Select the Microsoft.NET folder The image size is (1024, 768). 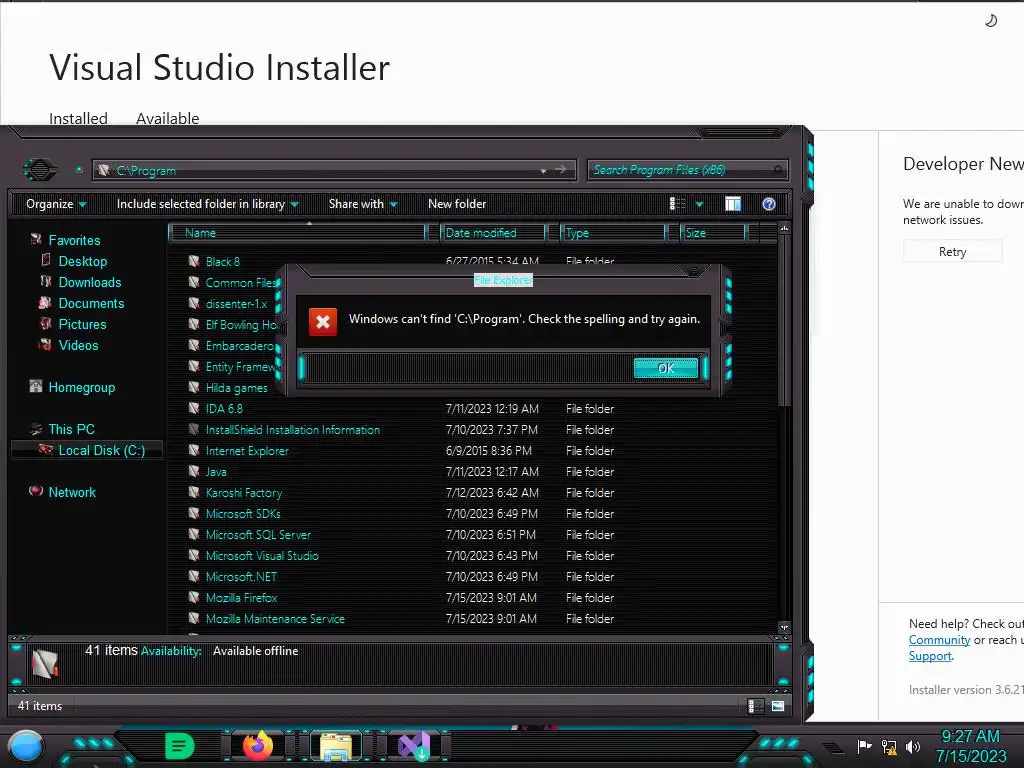[x=241, y=577]
